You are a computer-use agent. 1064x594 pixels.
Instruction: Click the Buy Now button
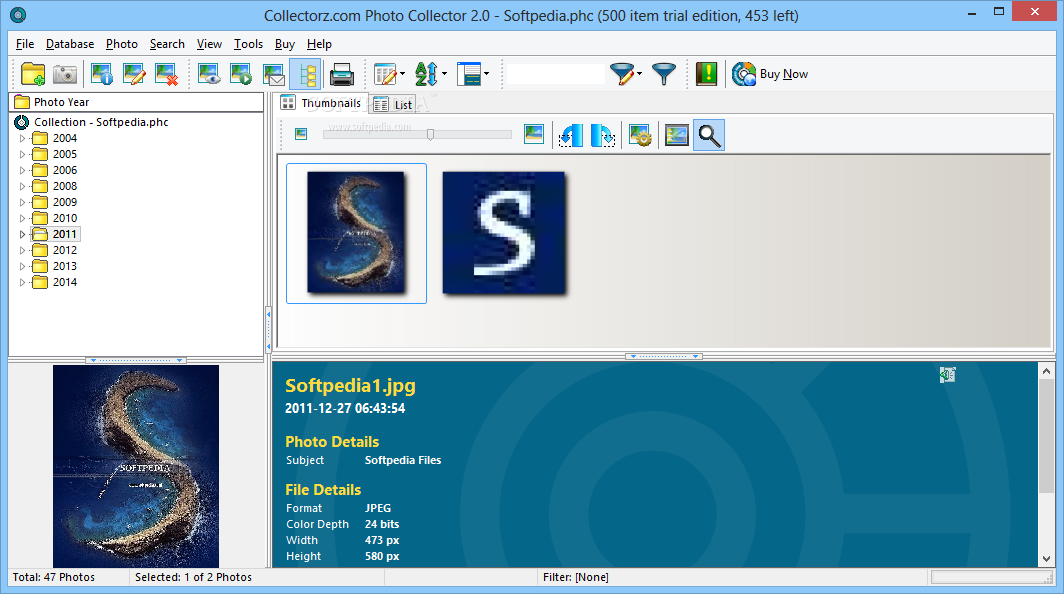pos(770,74)
